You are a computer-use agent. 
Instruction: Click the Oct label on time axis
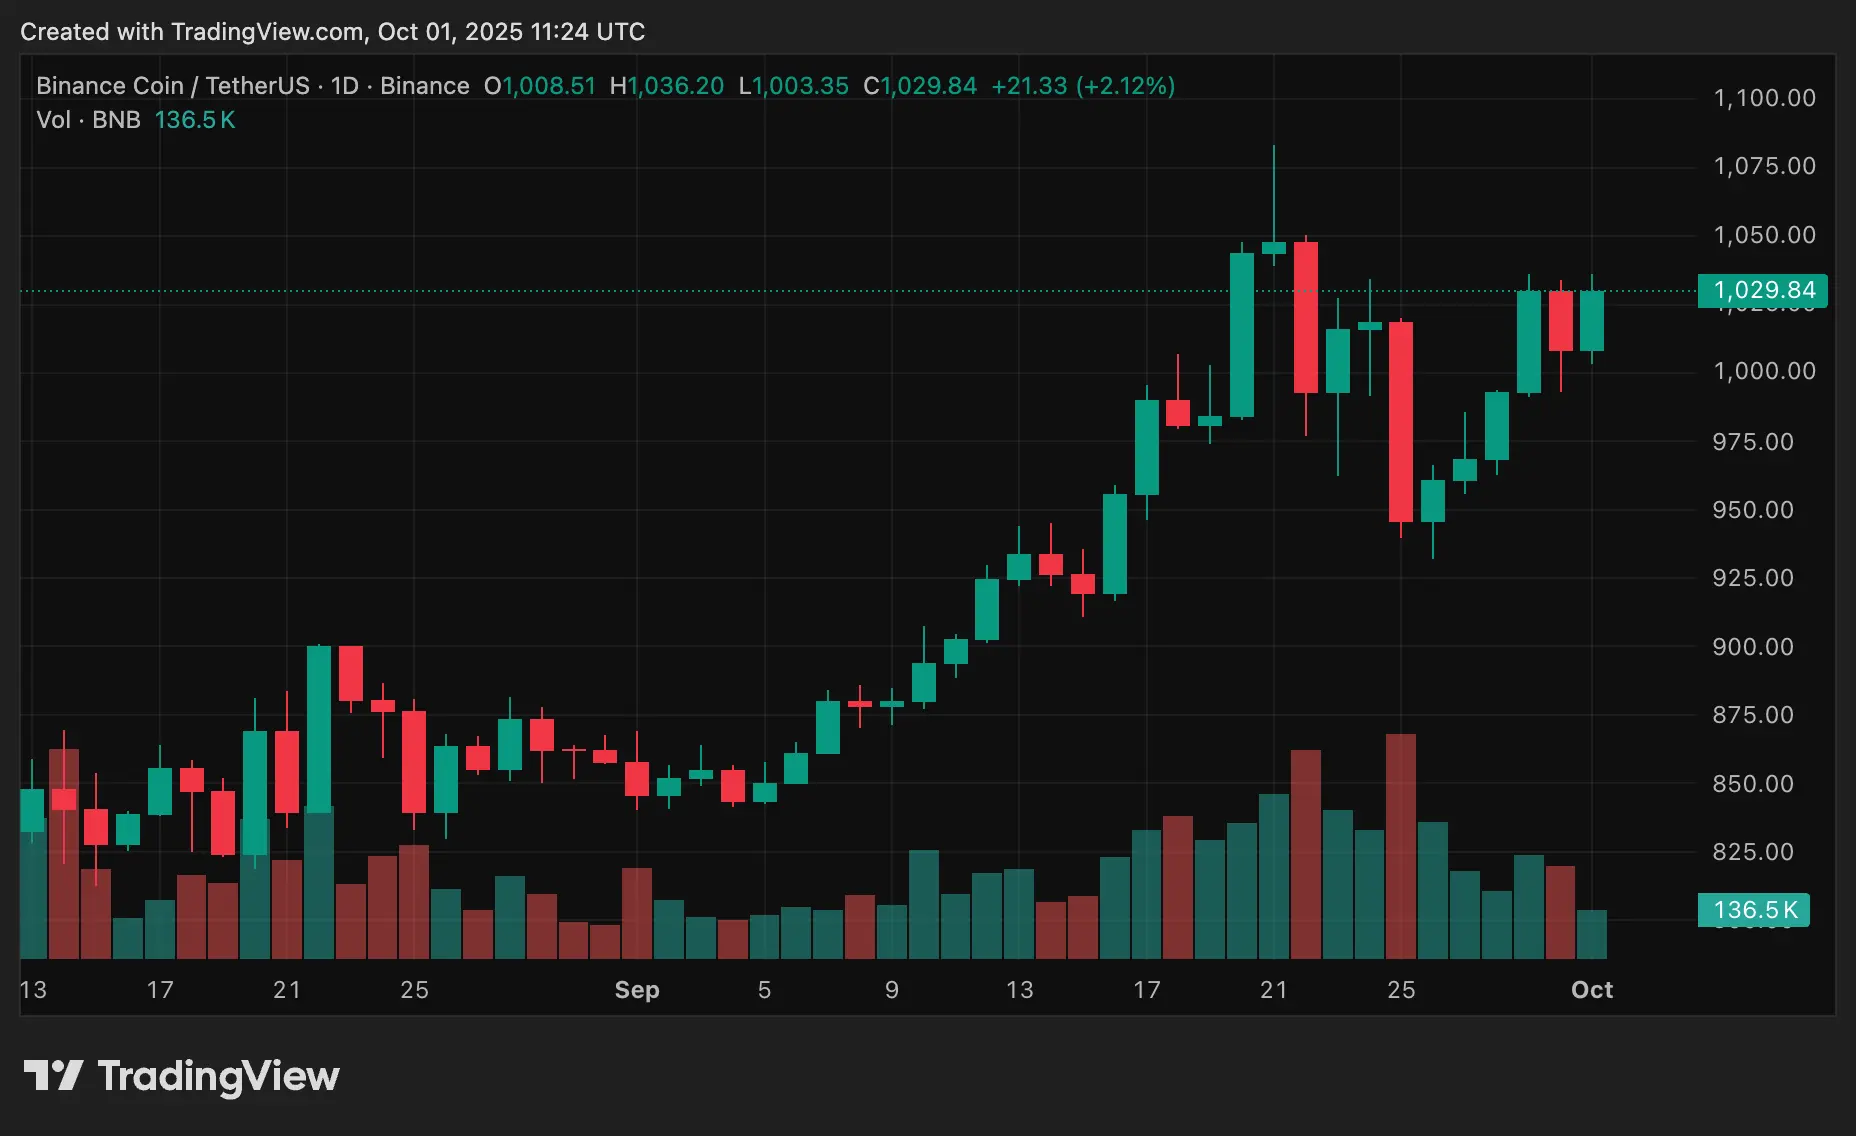pyautogui.click(x=1591, y=990)
